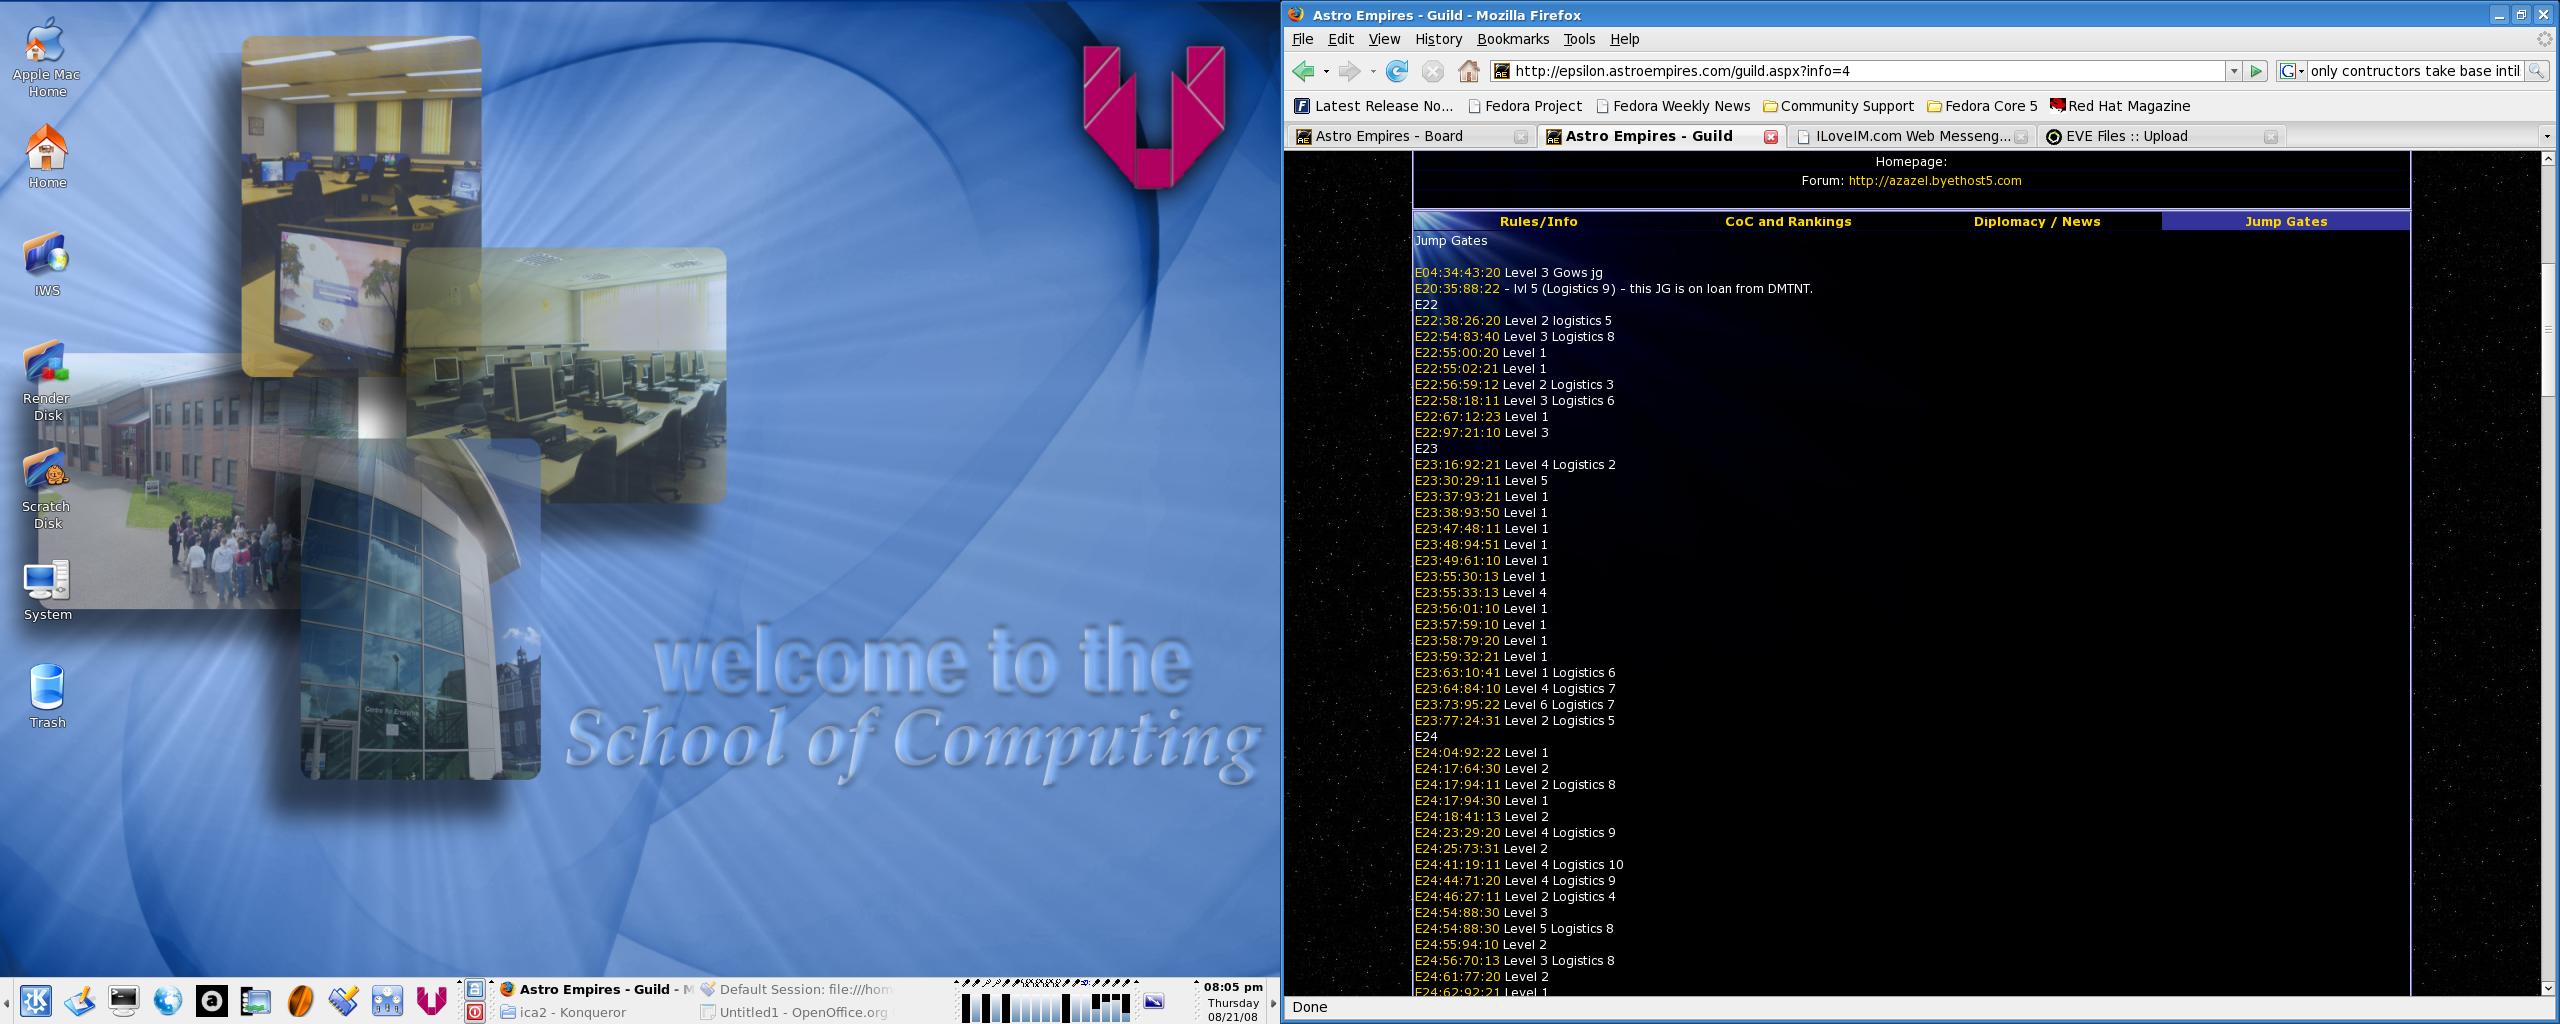This screenshot has height=1024, width=2560.
Task: Open the Latest Release Notes bookmark
Action: [x=1374, y=106]
